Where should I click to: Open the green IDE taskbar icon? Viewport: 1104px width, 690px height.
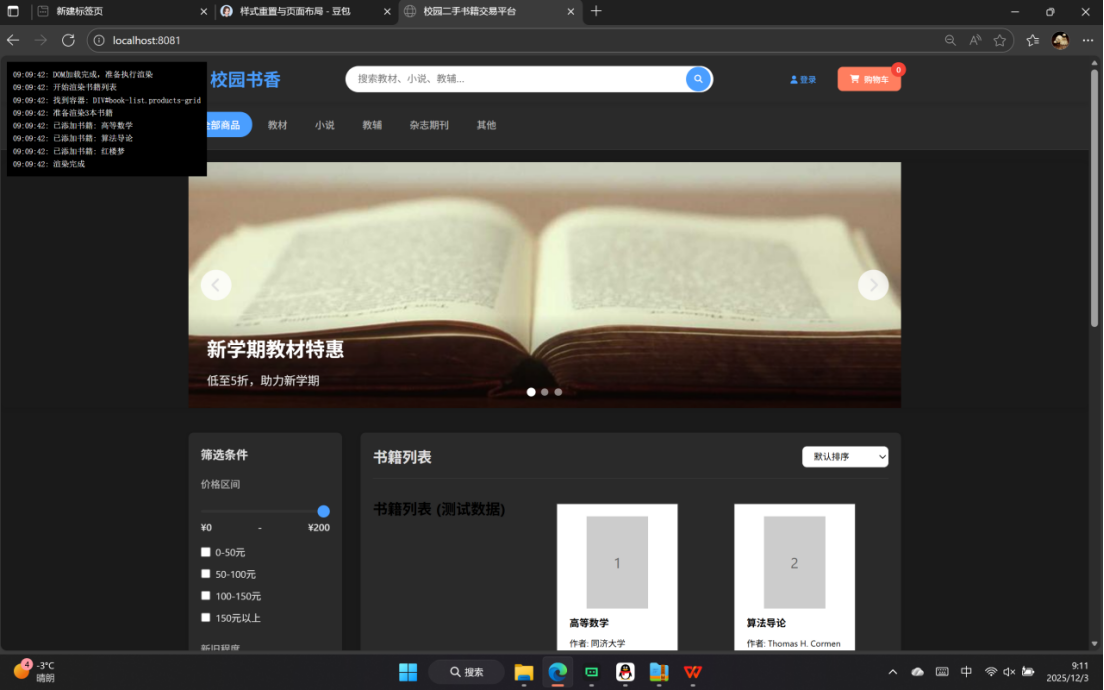pyautogui.click(x=591, y=672)
